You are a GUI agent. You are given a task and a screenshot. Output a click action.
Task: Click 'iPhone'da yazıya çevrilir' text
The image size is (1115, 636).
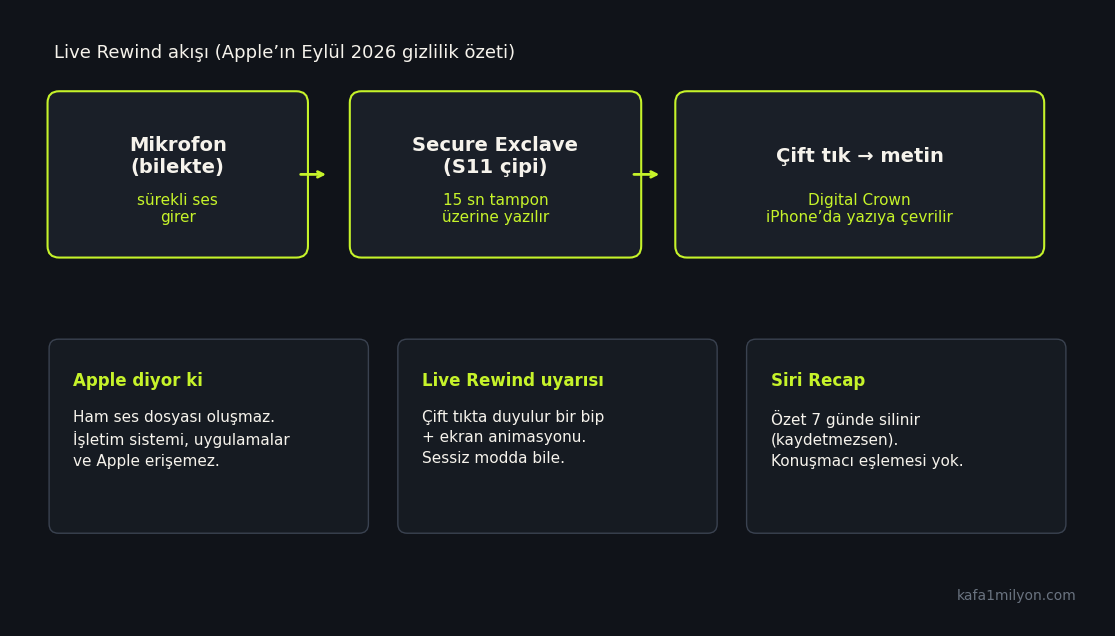coord(859,217)
